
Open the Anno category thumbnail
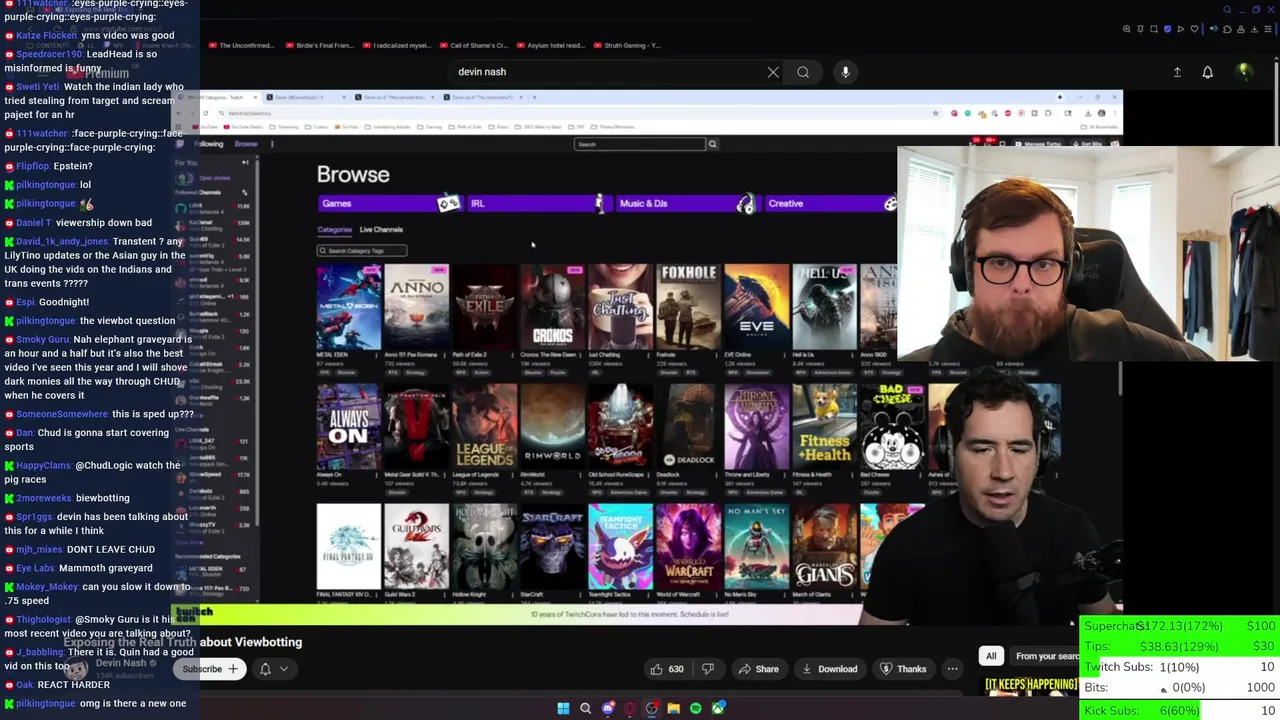417,307
